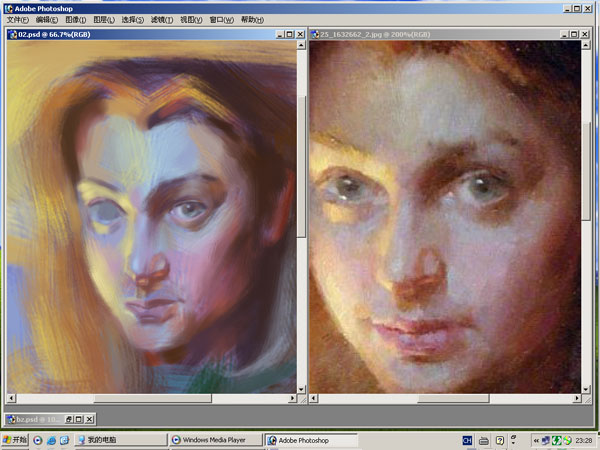
Task: Switch to 我的电脑 taskbar button
Action: [120, 440]
